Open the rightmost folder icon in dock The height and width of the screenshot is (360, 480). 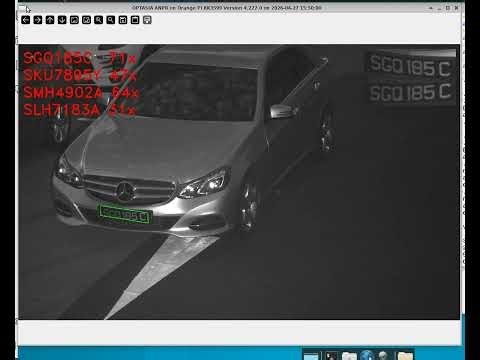(405, 356)
